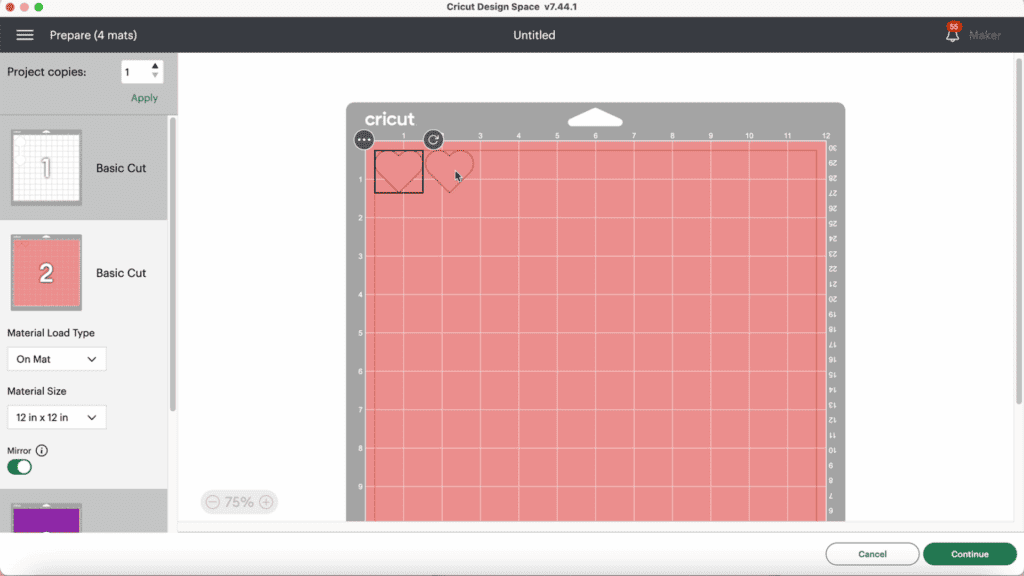
Task: Click the cricut logo on the mat
Action: coord(390,119)
